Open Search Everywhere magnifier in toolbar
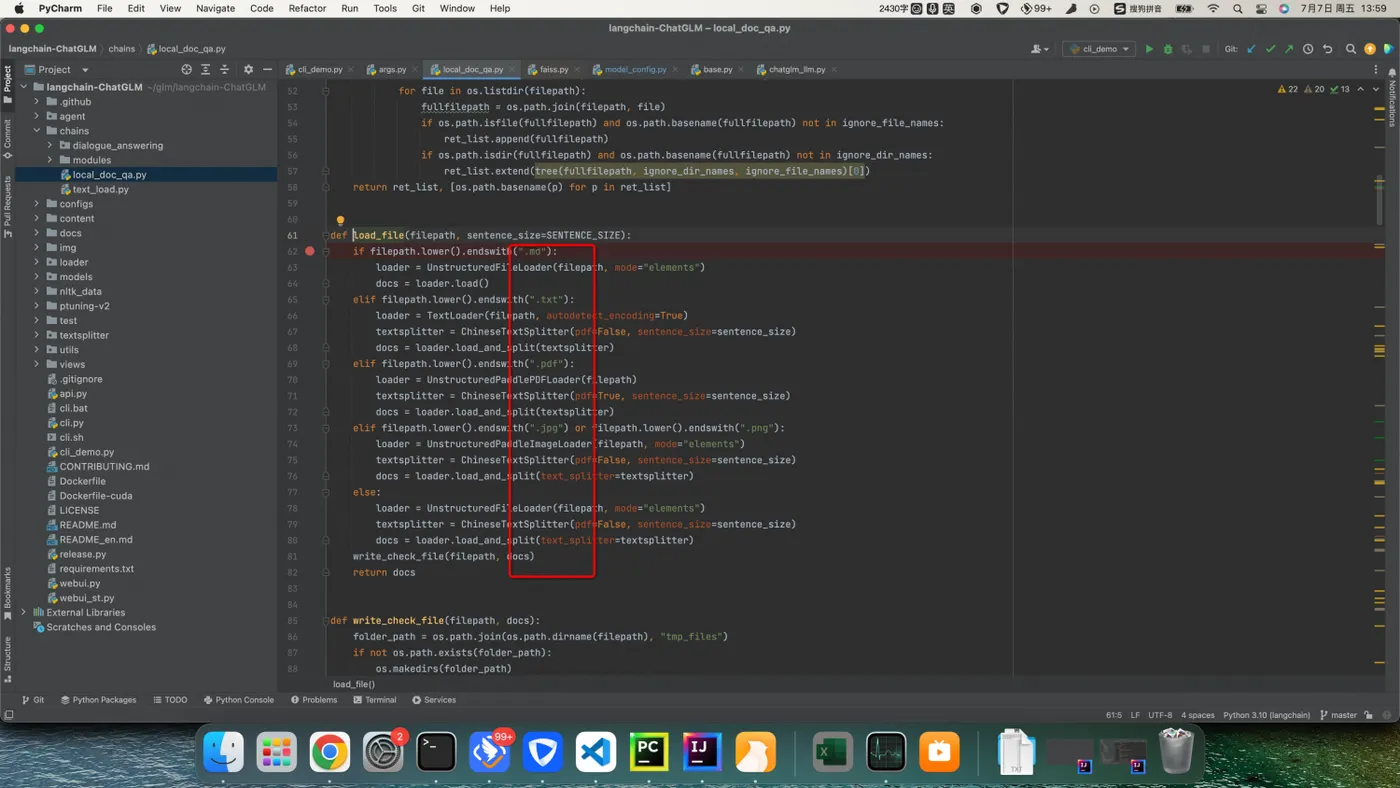Image resolution: width=1400 pixels, height=788 pixels. (1351, 49)
